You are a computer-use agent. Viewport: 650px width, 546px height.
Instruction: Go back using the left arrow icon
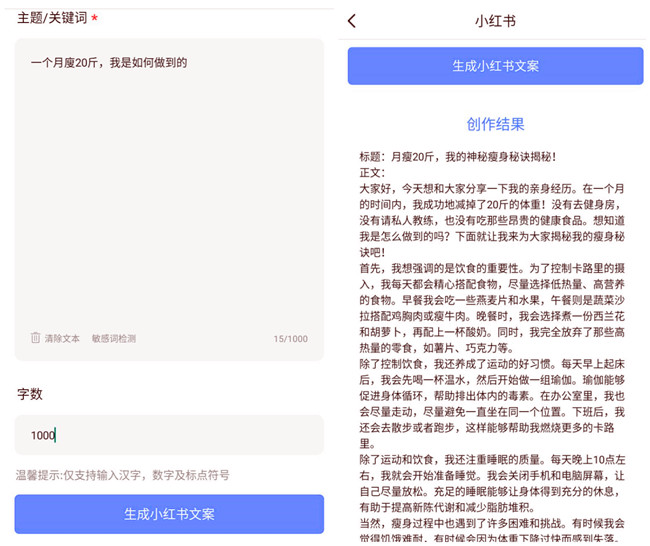352,21
